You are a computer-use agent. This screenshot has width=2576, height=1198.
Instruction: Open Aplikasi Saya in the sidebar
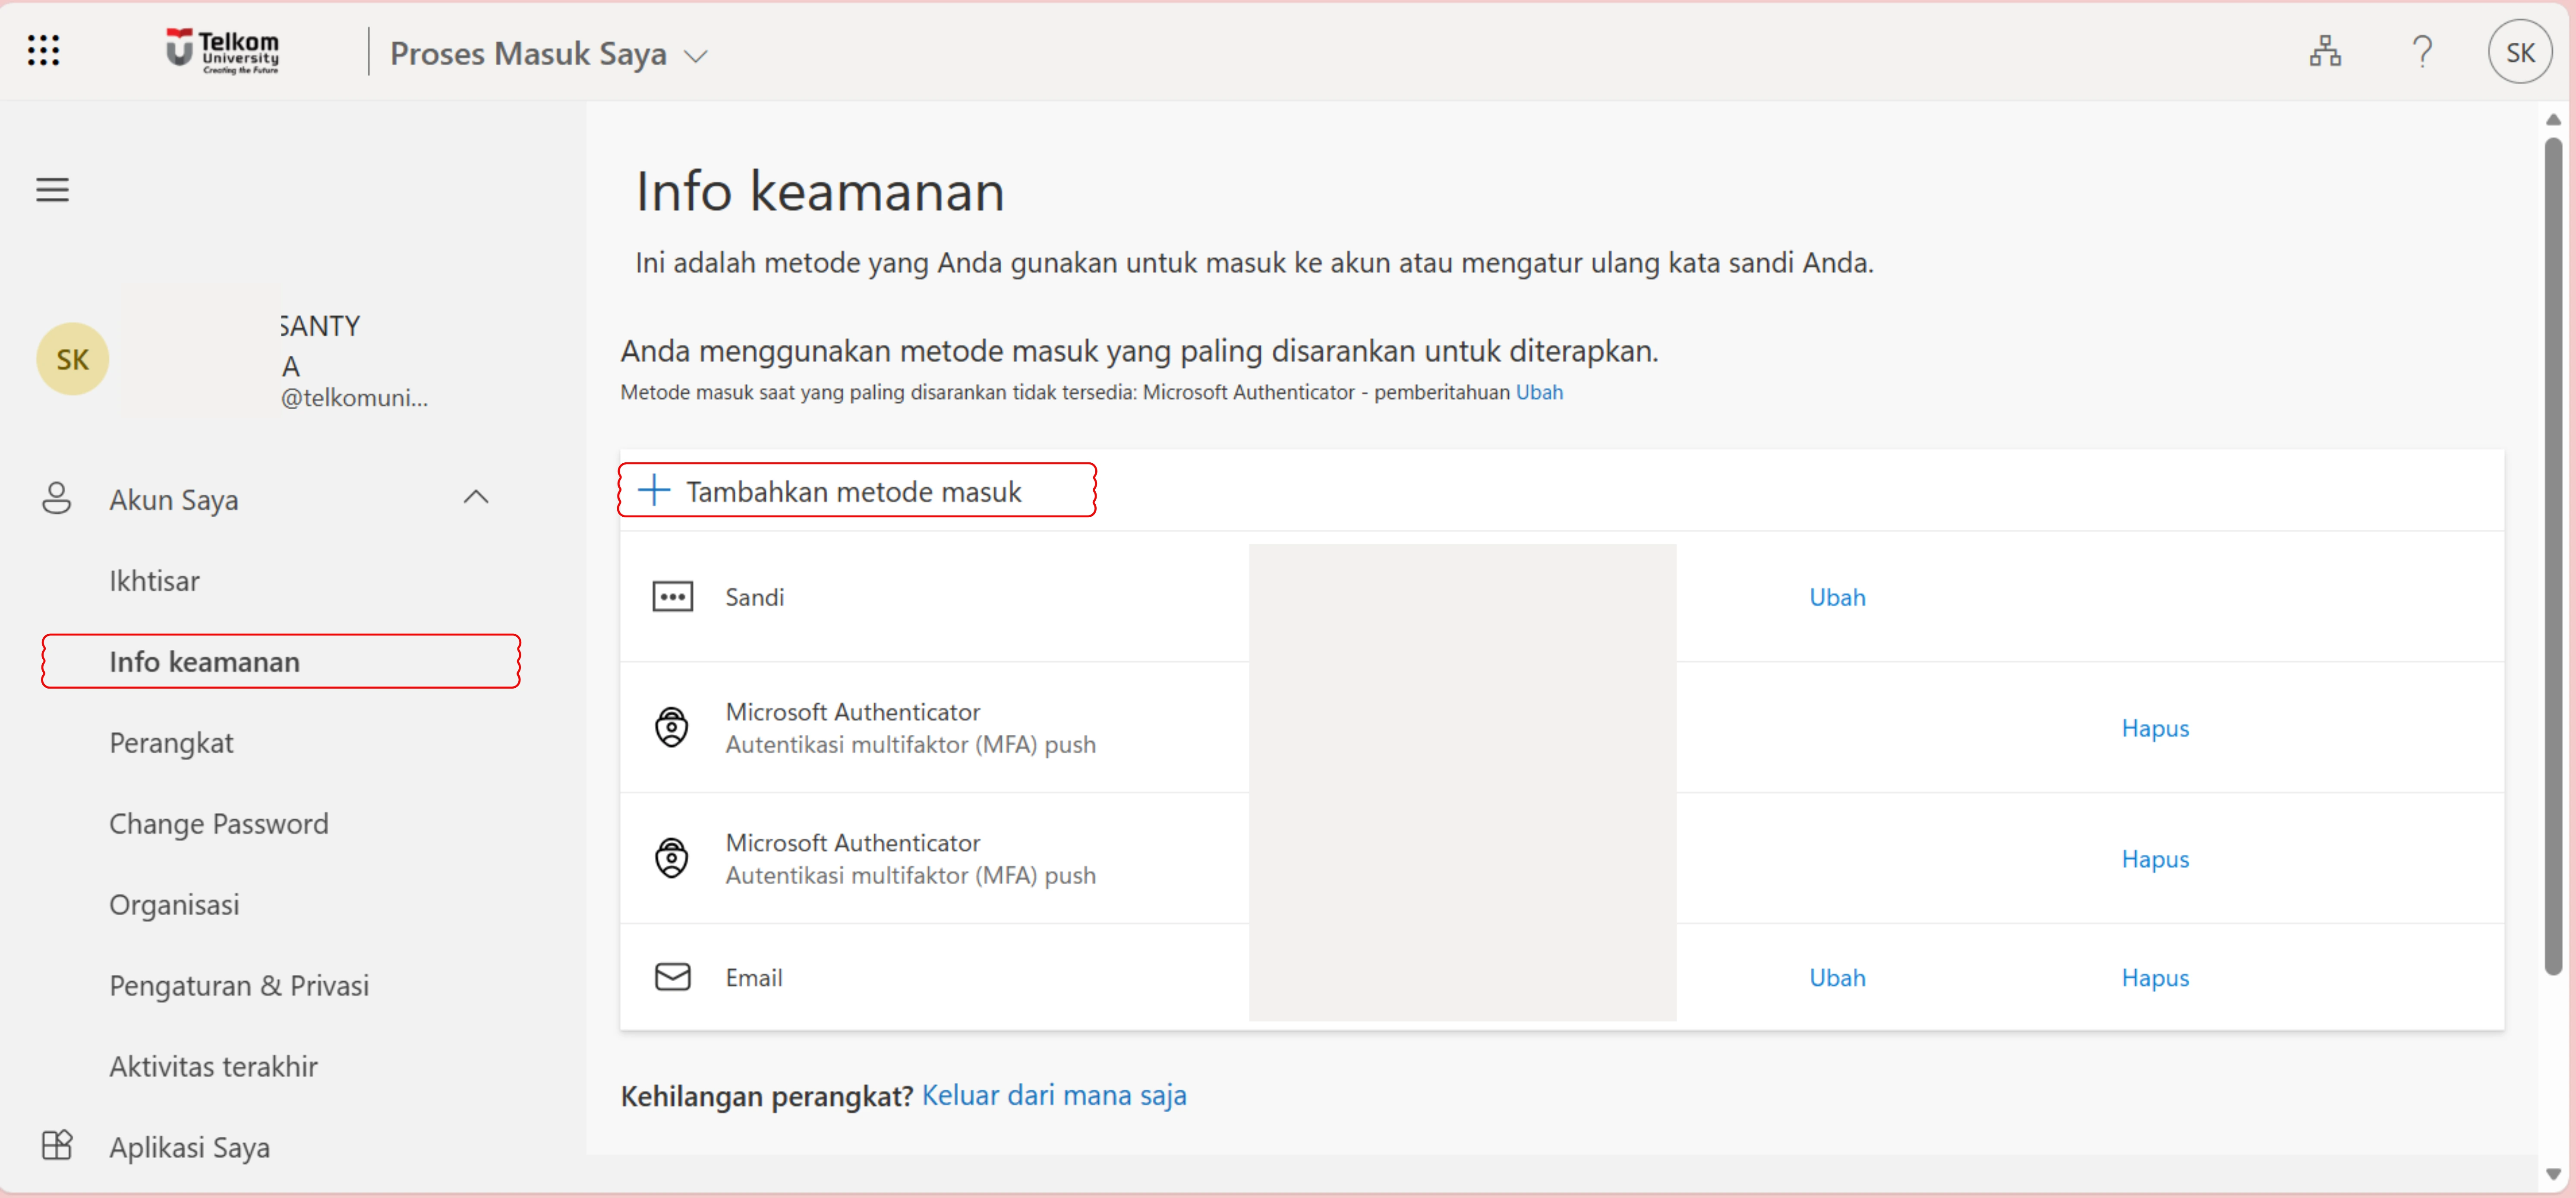click(x=189, y=1147)
